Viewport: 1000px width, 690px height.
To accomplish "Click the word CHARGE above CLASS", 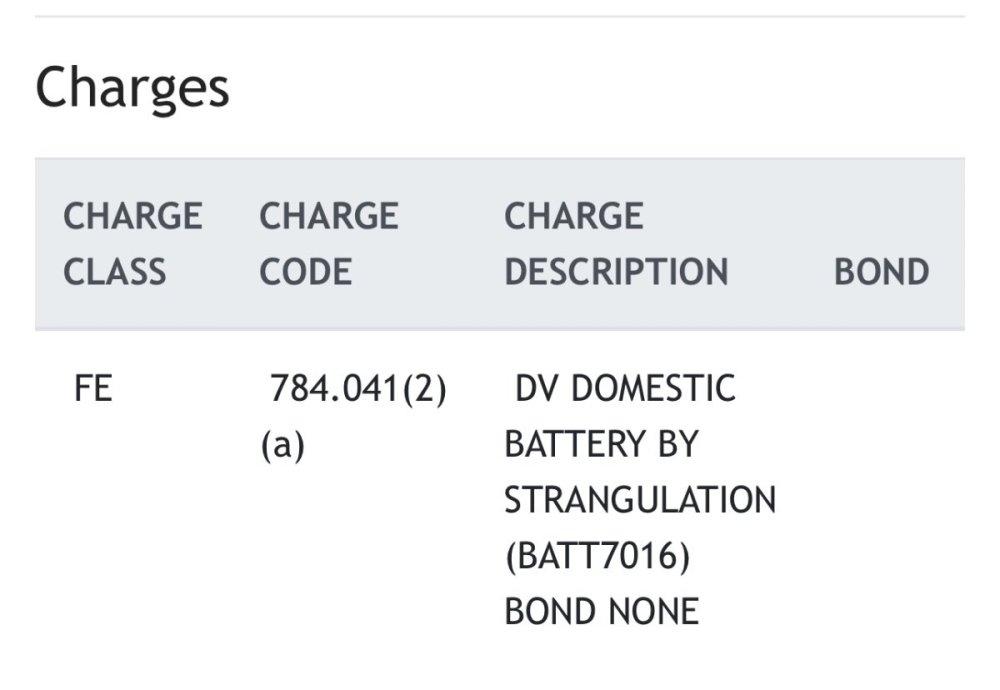I will (132, 216).
